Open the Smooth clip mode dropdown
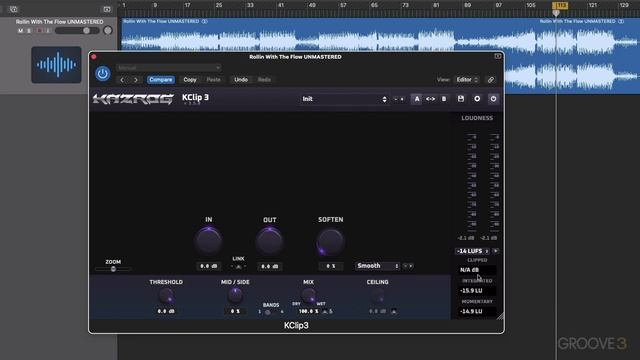 pyautogui.click(x=377, y=266)
